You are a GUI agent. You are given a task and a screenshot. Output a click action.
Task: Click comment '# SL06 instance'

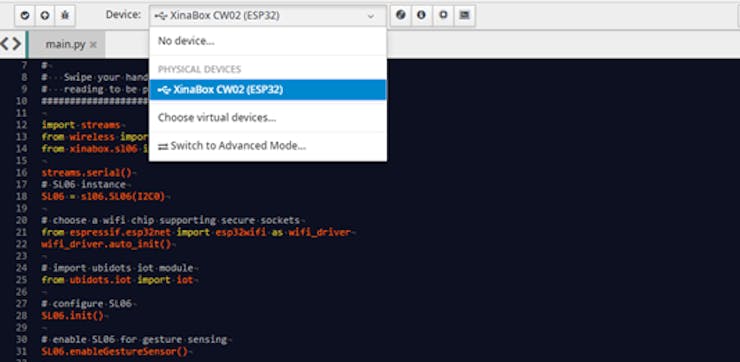tap(84, 185)
